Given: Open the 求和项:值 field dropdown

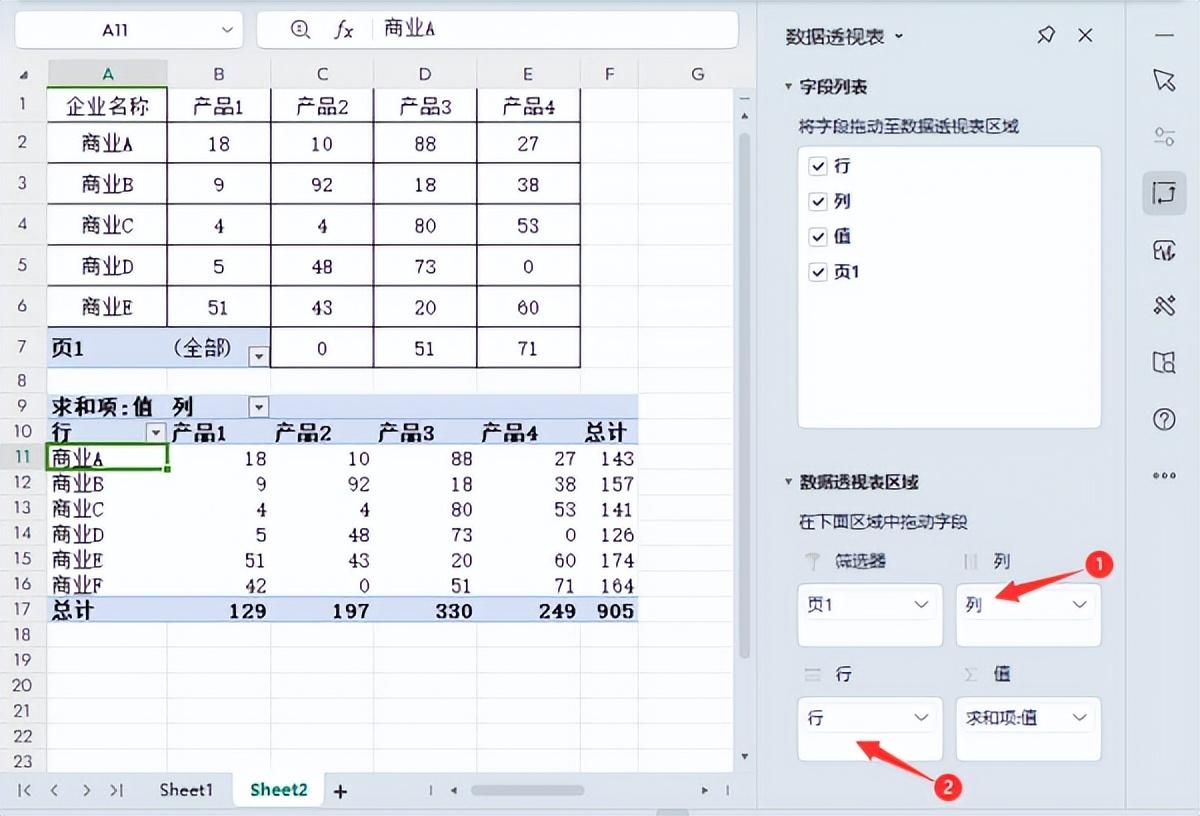Looking at the screenshot, I should point(1079,718).
